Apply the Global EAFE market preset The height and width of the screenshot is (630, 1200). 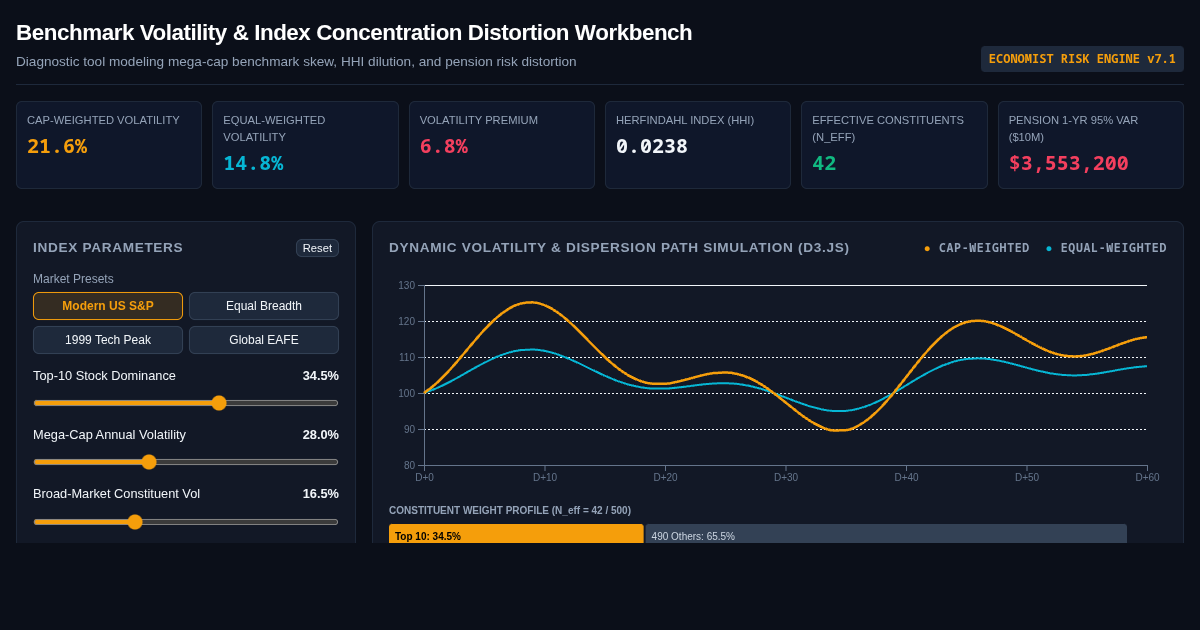tap(264, 340)
